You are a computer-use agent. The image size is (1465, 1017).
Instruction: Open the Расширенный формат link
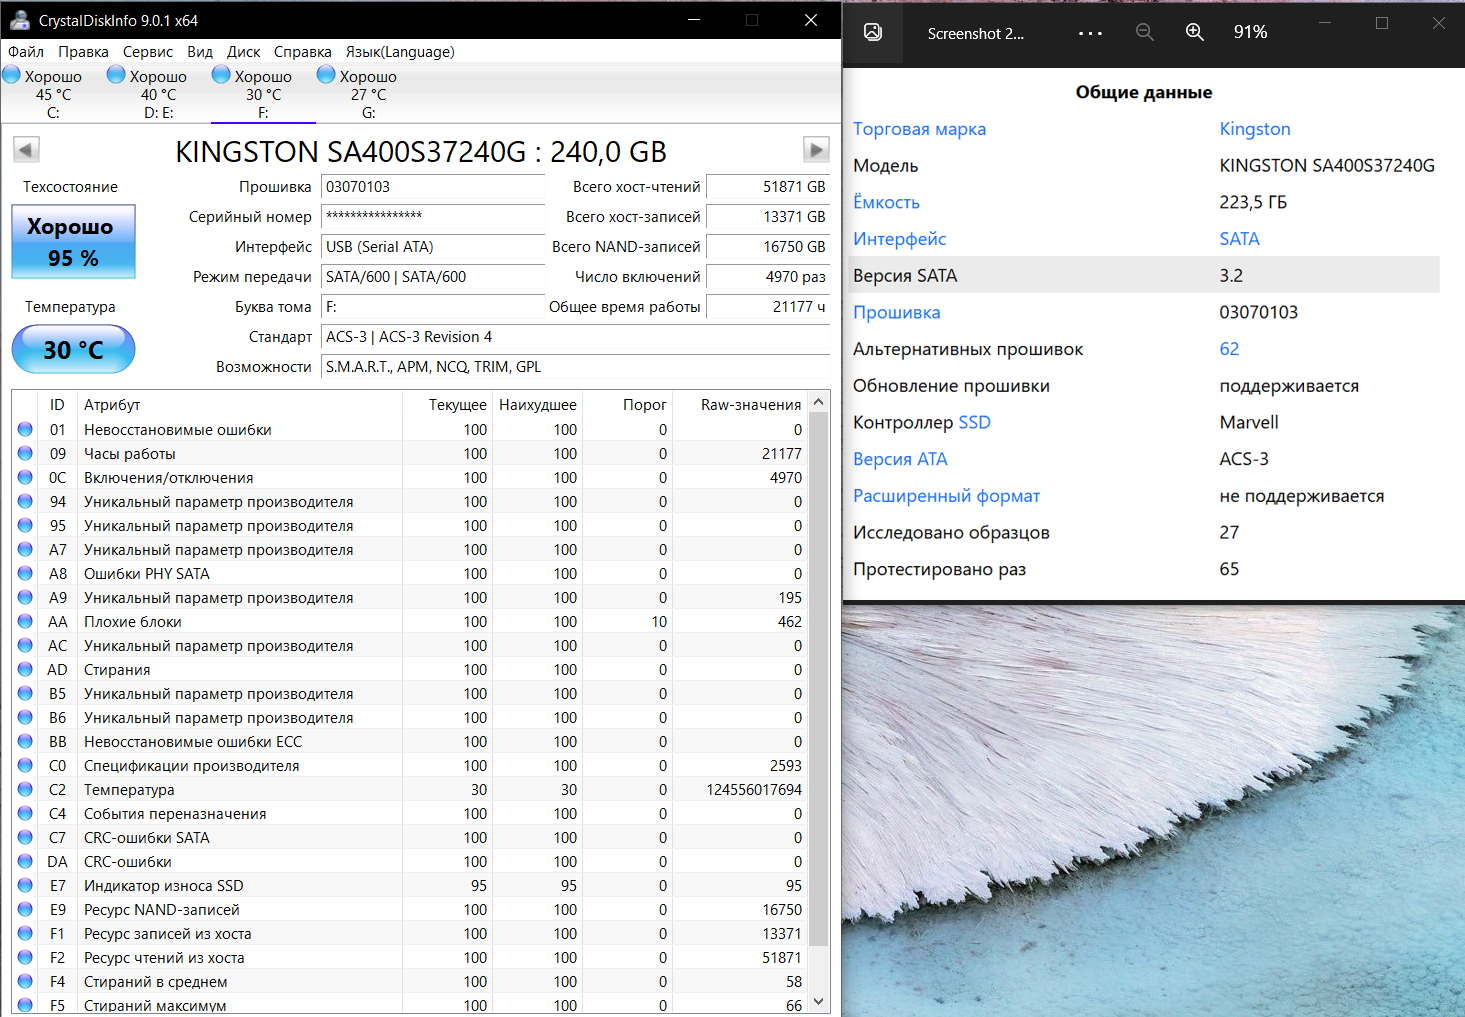946,496
